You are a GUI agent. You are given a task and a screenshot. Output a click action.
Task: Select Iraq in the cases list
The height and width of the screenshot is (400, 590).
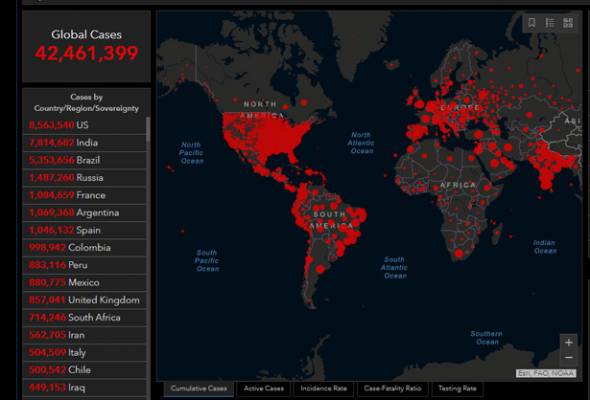(85, 388)
